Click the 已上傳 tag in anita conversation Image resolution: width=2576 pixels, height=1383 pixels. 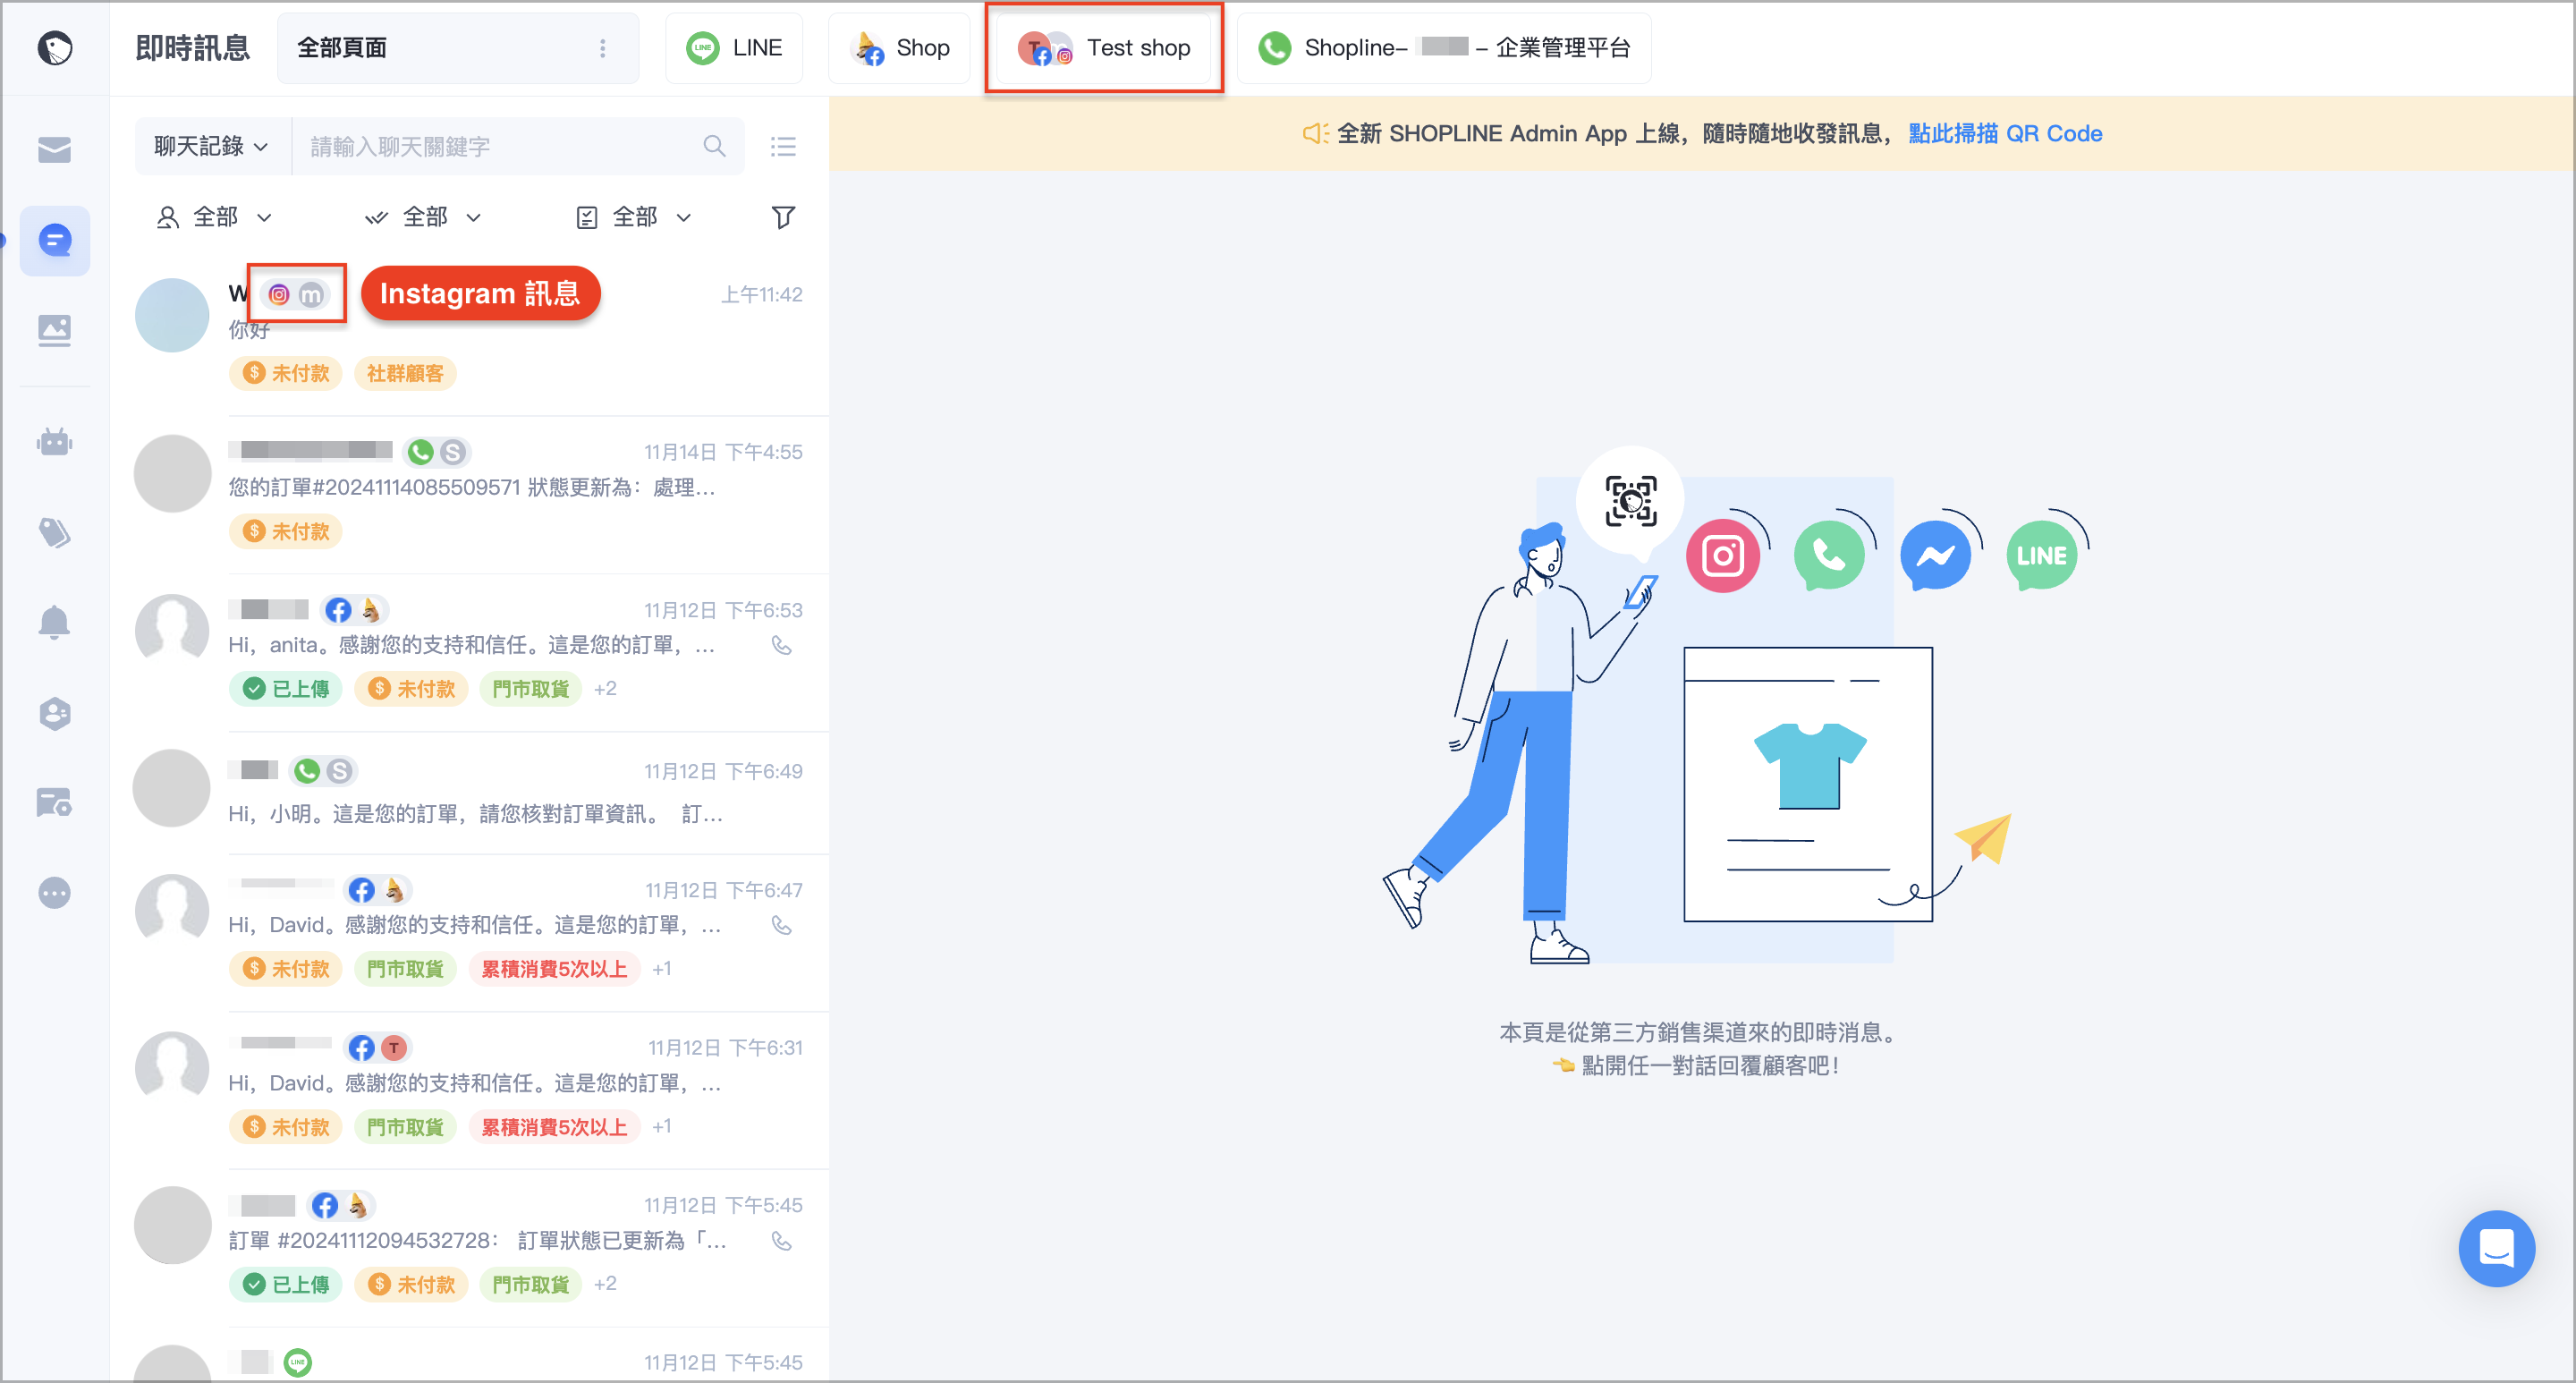286,688
